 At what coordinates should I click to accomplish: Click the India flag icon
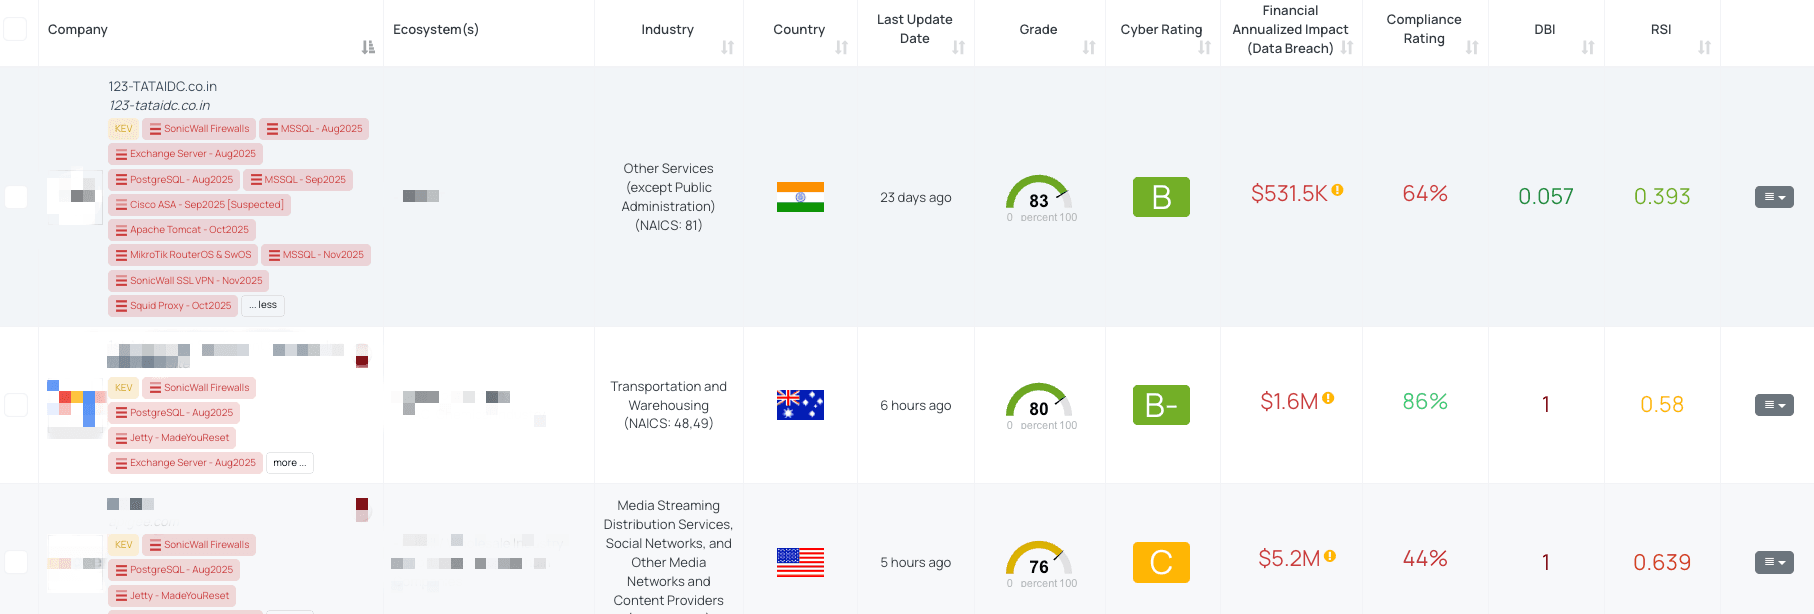click(799, 197)
